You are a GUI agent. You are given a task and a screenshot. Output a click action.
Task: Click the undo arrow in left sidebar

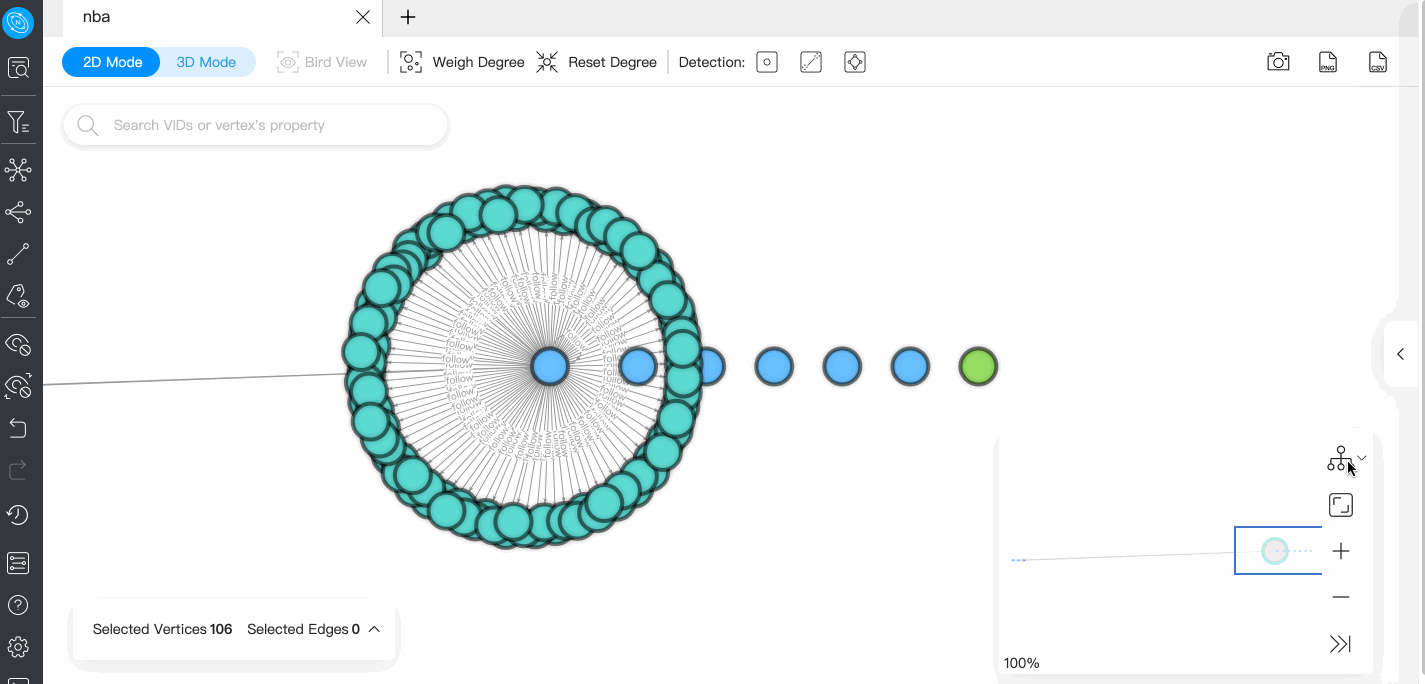18,428
